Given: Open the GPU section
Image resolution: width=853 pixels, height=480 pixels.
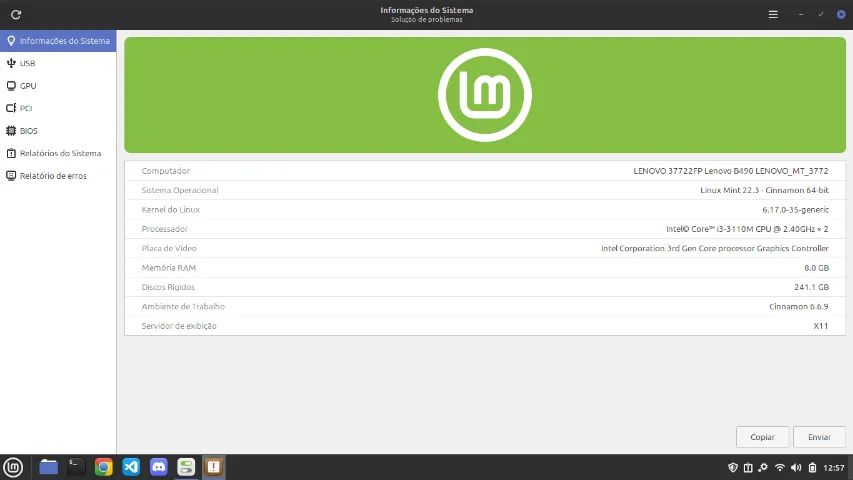Looking at the screenshot, I should click(58, 86).
